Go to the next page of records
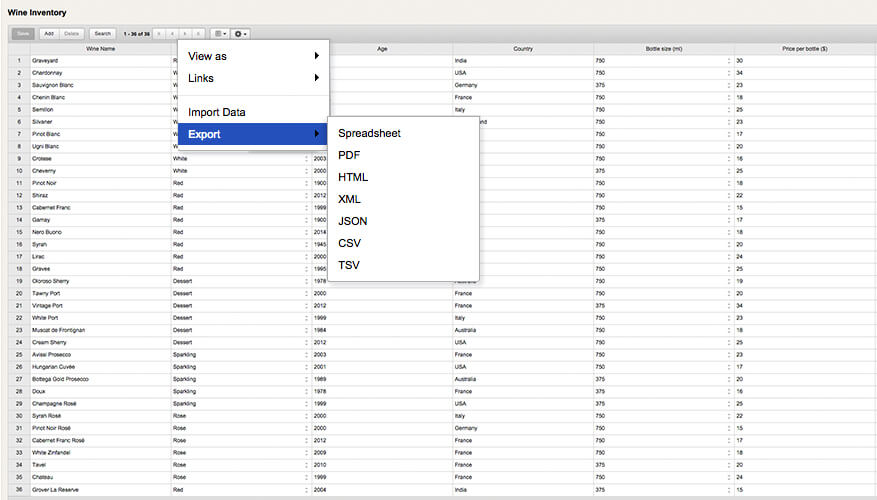Screen dimensions: 877x500 (x=185, y=34)
